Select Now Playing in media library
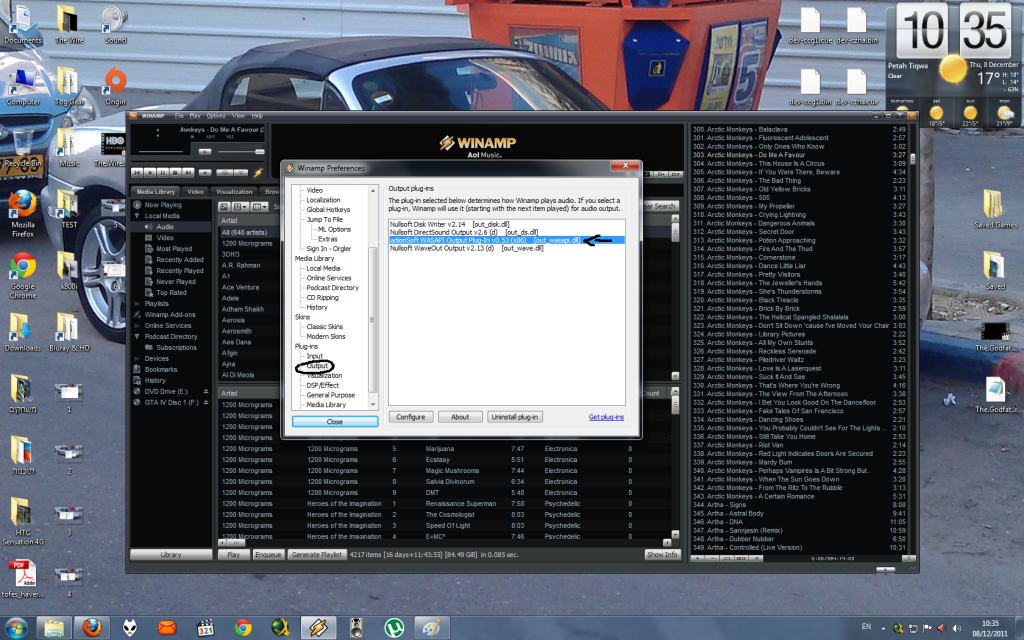This screenshot has height=640, width=1024. 163,204
